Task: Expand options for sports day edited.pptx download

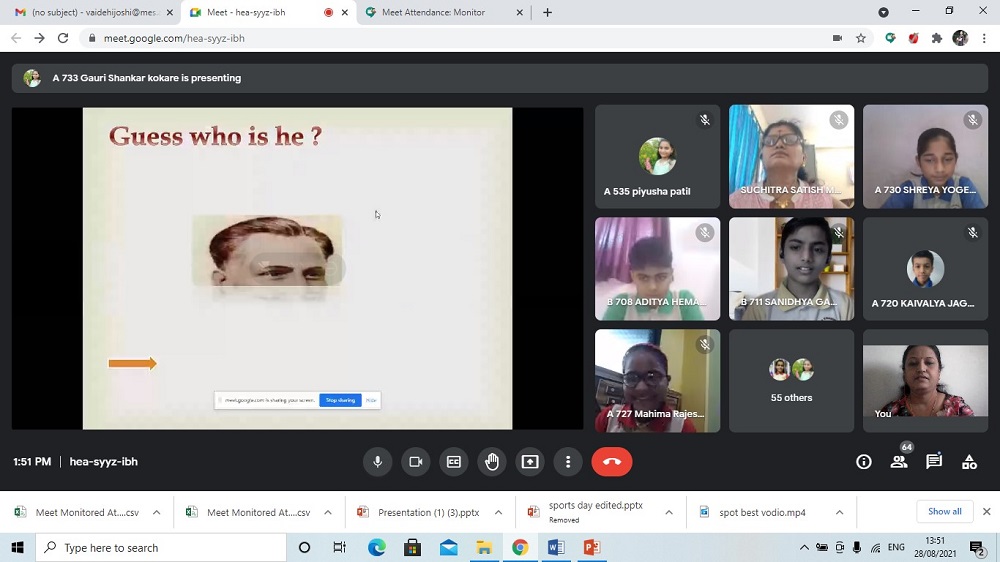Action: click(x=669, y=513)
